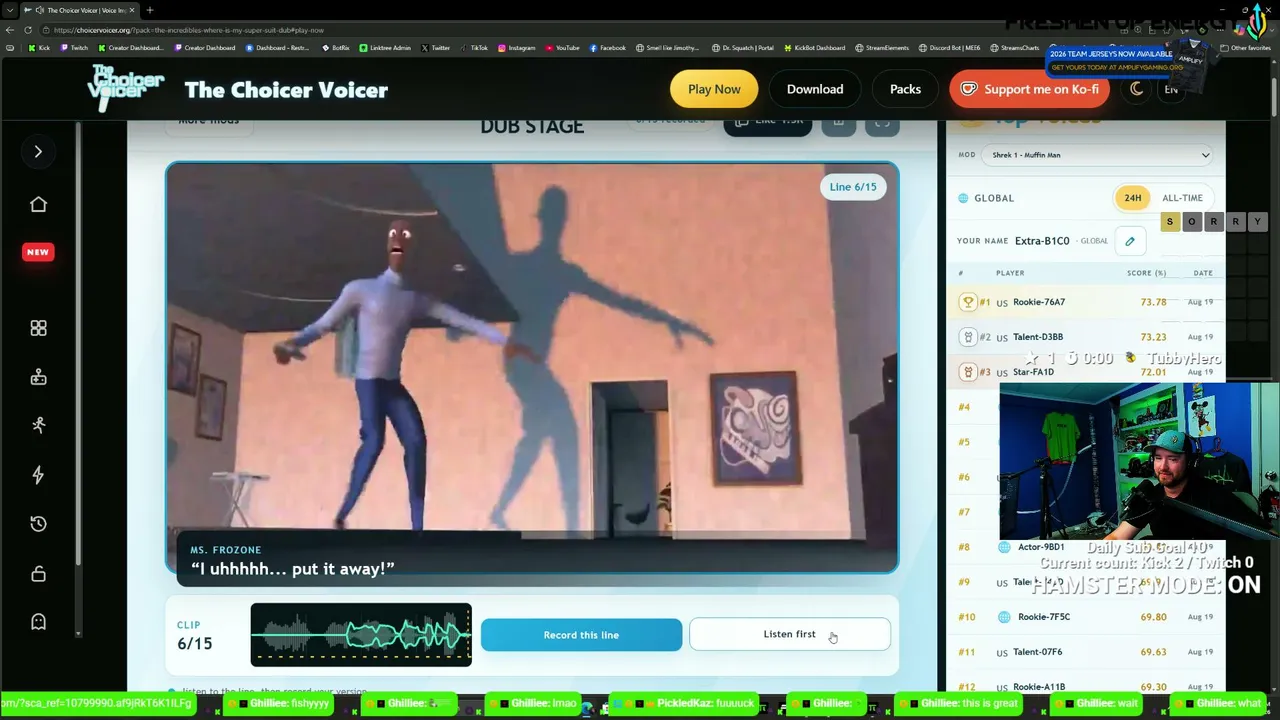Viewport: 1280px width, 720px height.
Task: Click the Incredibles video clip
Action: coord(532,368)
